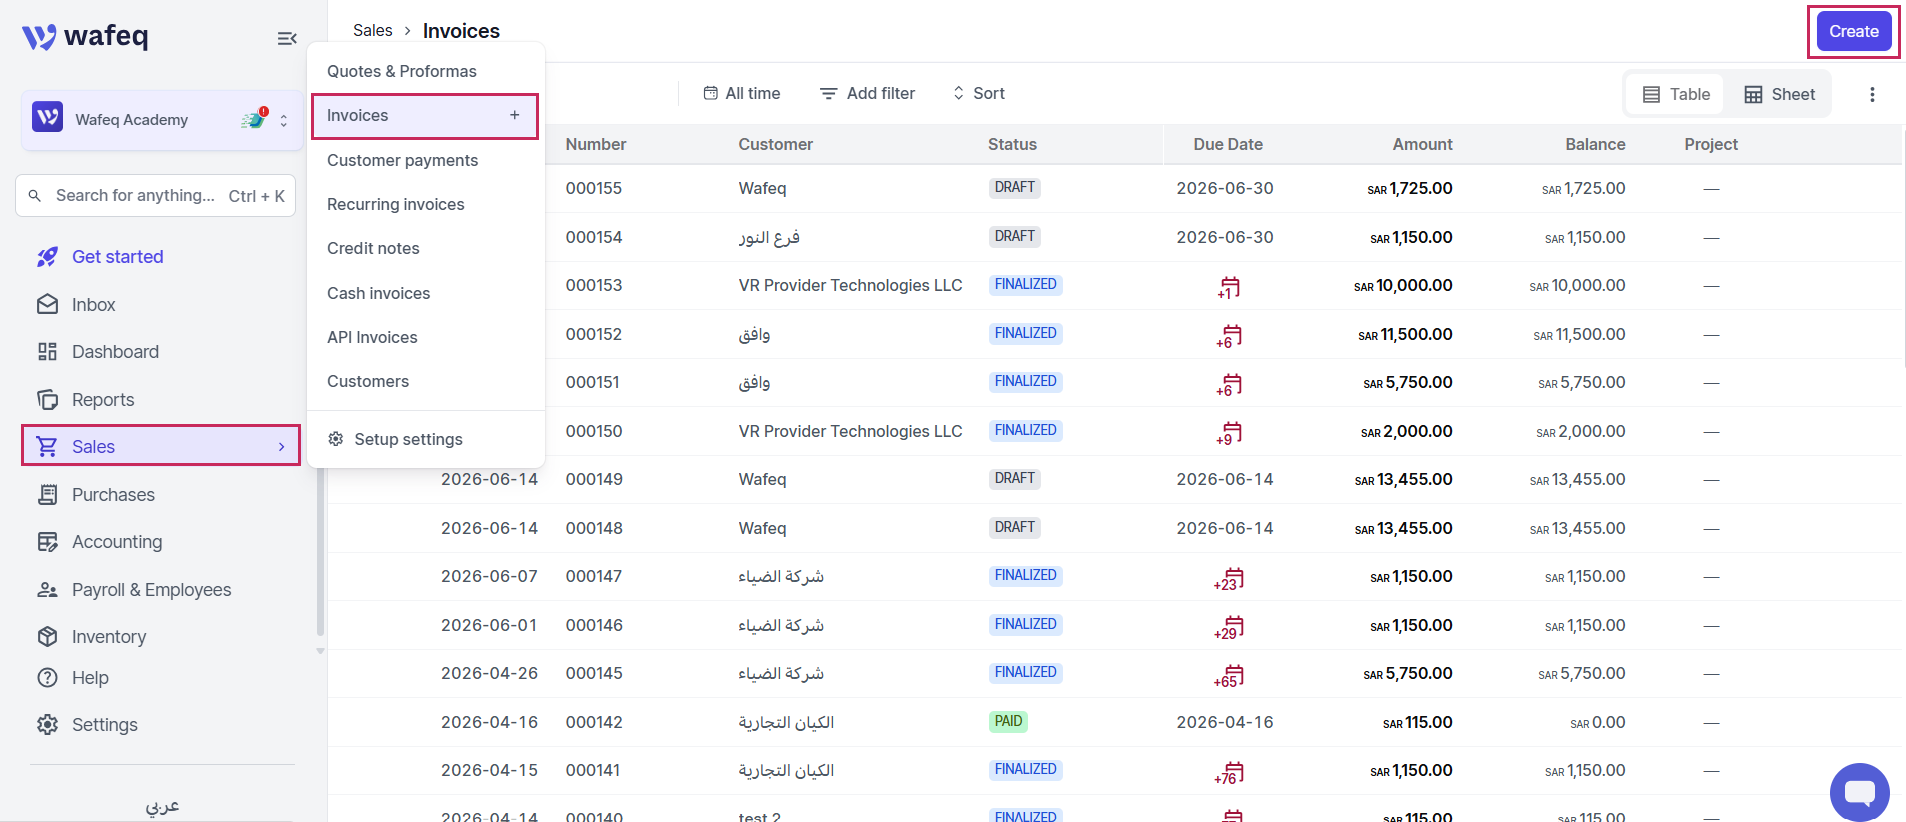The height and width of the screenshot is (822, 1906).
Task: Click amount SAR 13,455.00 on invoice 000149
Action: pyautogui.click(x=1404, y=479)
